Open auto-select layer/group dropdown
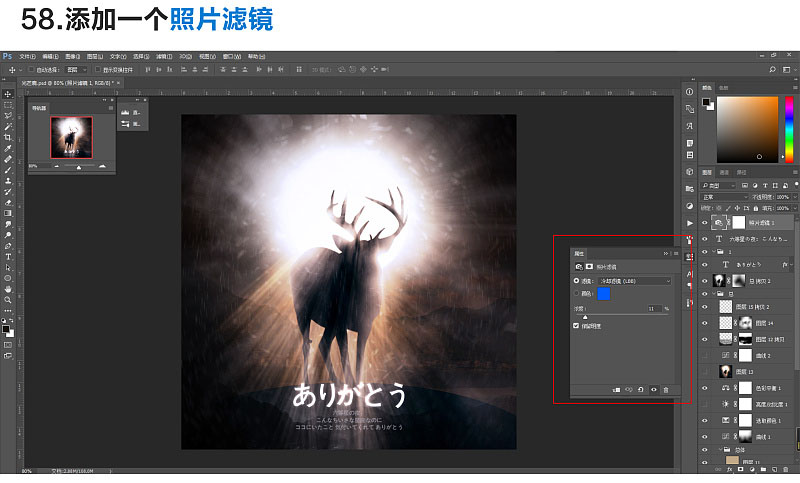The image size is (800, 483). tap(77, 69)
